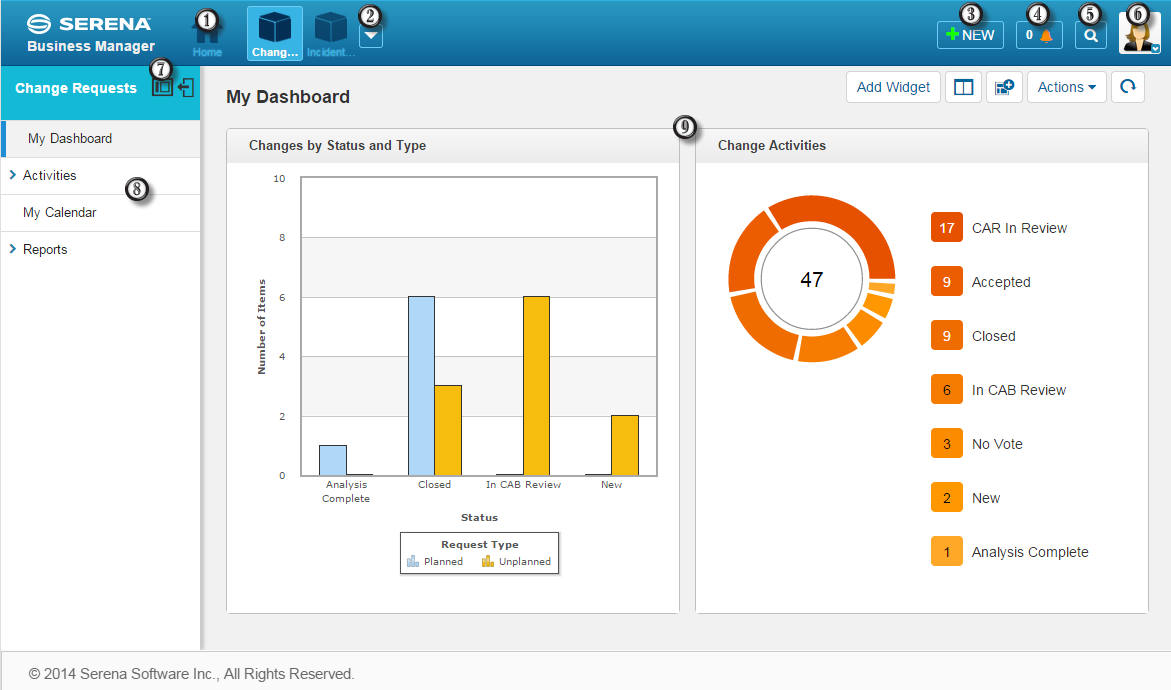Screen dimensions: 1171x690
Task: Click the My Dashboard page heading
Action: pos(288,97)
